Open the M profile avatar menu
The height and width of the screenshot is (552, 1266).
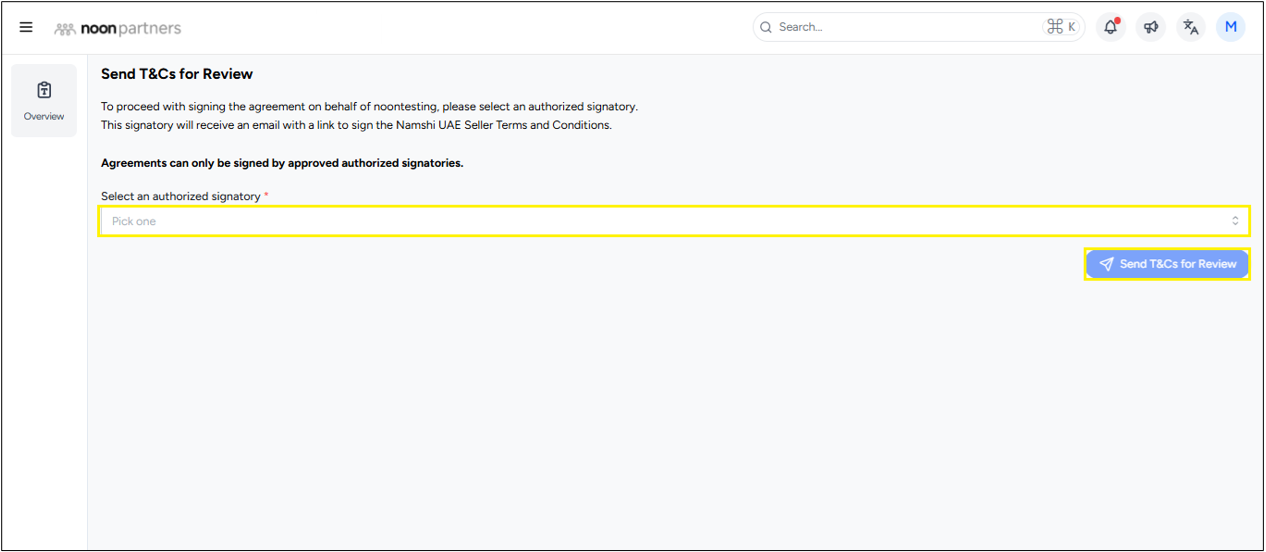[x=1230, y=27]
